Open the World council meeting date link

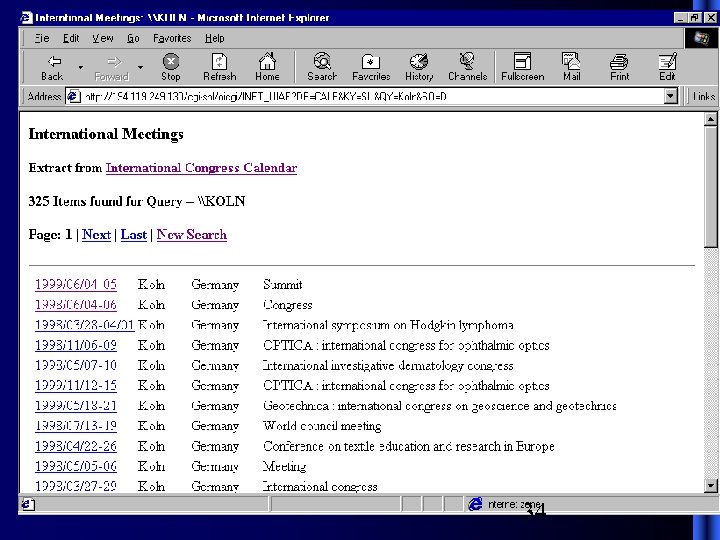(76, 426)
